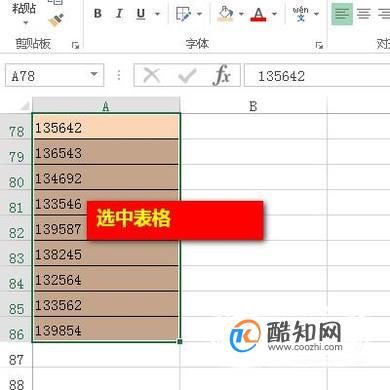Click cell containing 135642

tap(106, 127)
